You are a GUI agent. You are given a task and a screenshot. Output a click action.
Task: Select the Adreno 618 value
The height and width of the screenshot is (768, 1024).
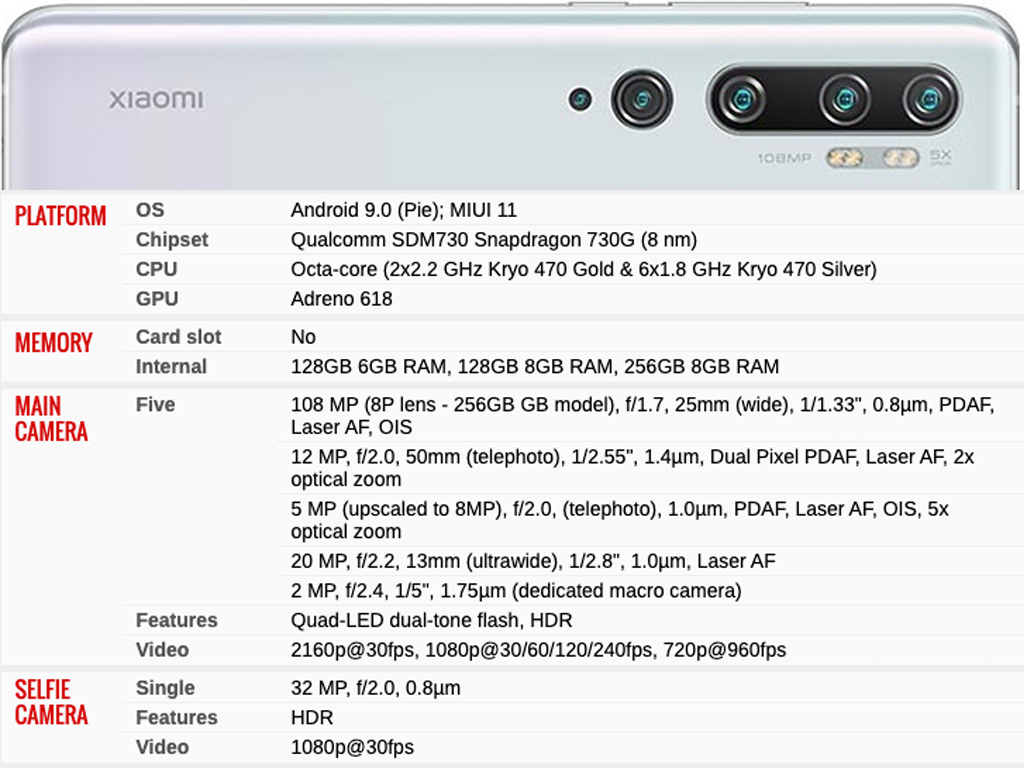coord(342,298)
